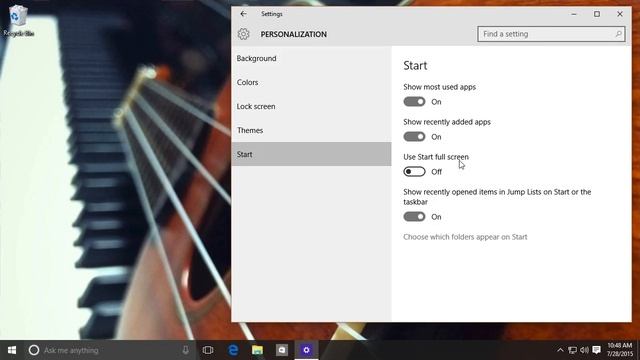Screen dimensions: 640x360
Task: Open Lock screen settings
Action: pos(311,107)
